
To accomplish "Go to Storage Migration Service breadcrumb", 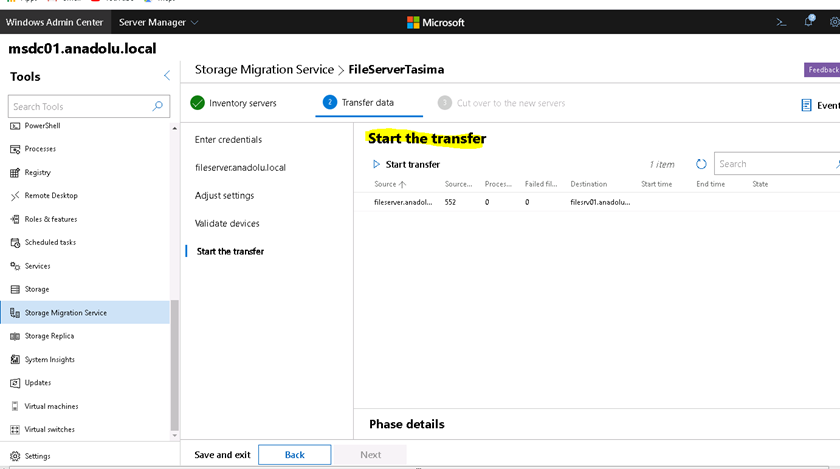I will pyautogui.click(x=264, y=70).
